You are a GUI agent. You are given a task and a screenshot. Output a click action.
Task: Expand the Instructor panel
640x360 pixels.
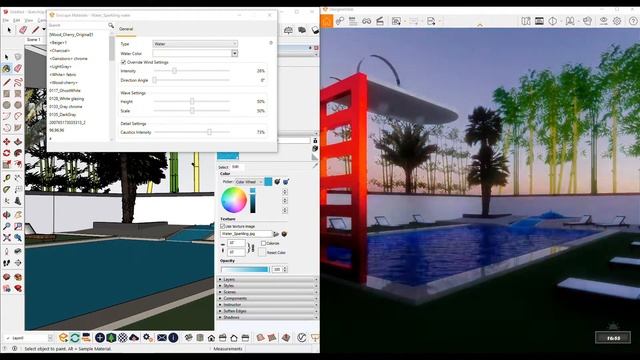(x=267, y=305)
